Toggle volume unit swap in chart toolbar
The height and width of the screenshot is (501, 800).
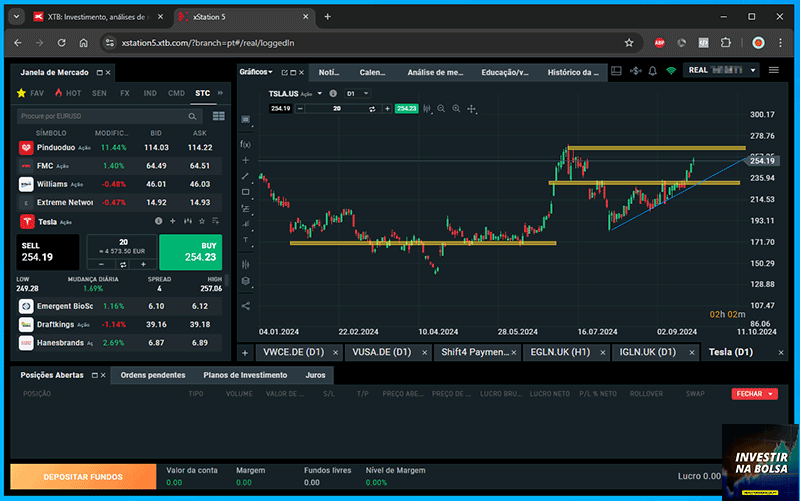[x=372, y=109]
